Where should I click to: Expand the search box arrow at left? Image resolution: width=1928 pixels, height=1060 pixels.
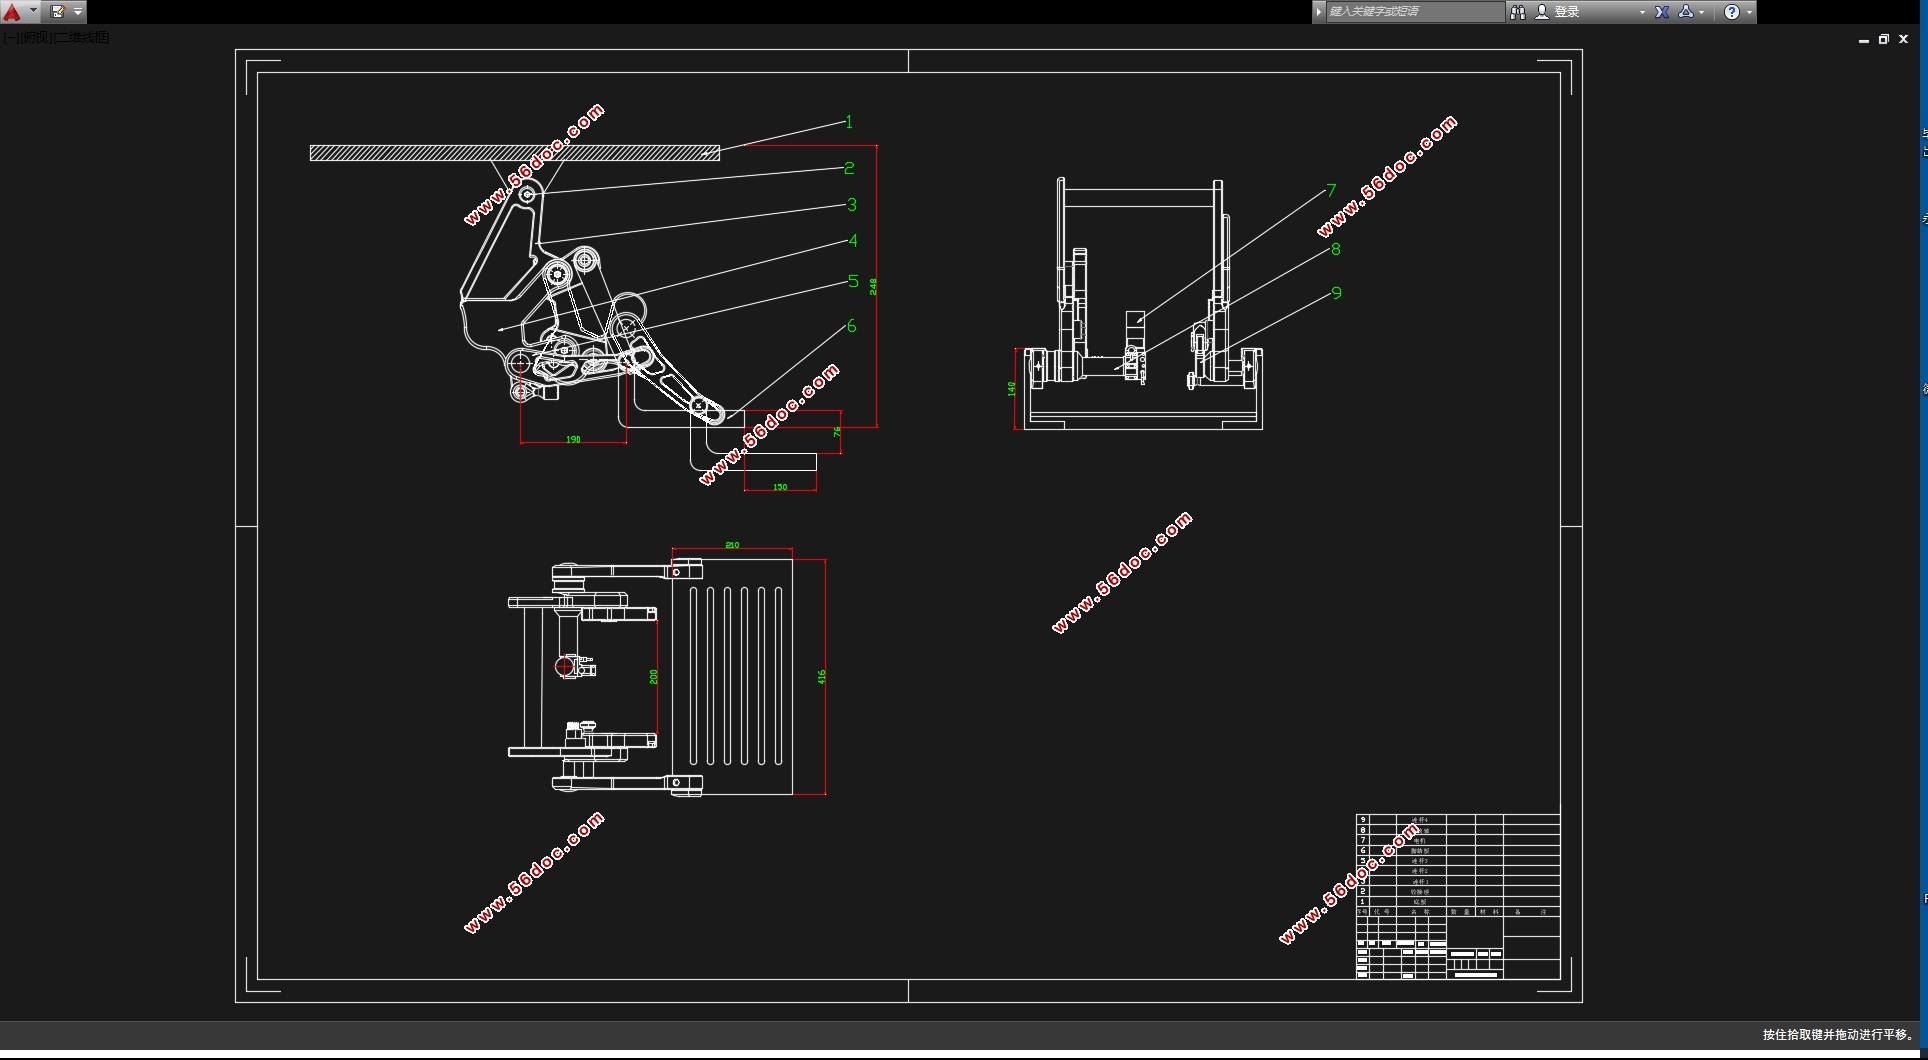[x=1319, y=12]
